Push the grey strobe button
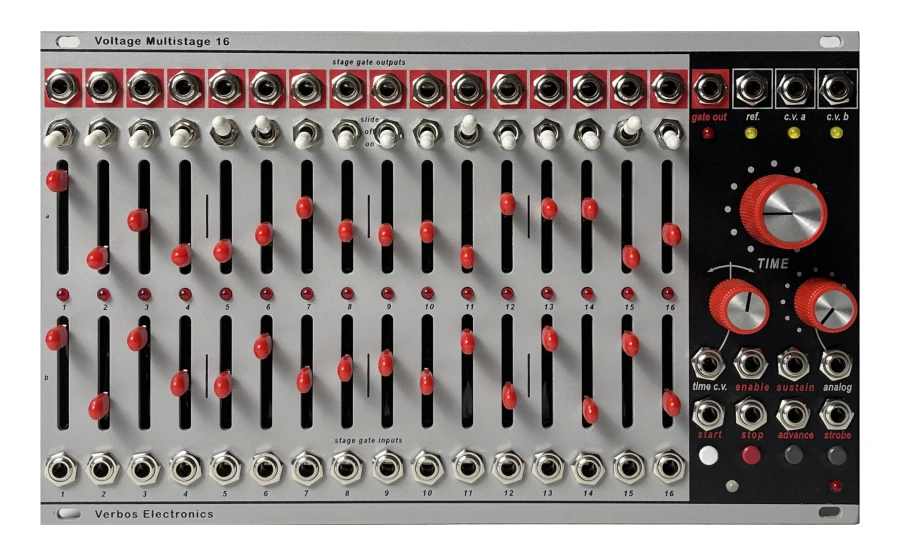The height and width of the screenshot is (556, 900). (836, 456)
